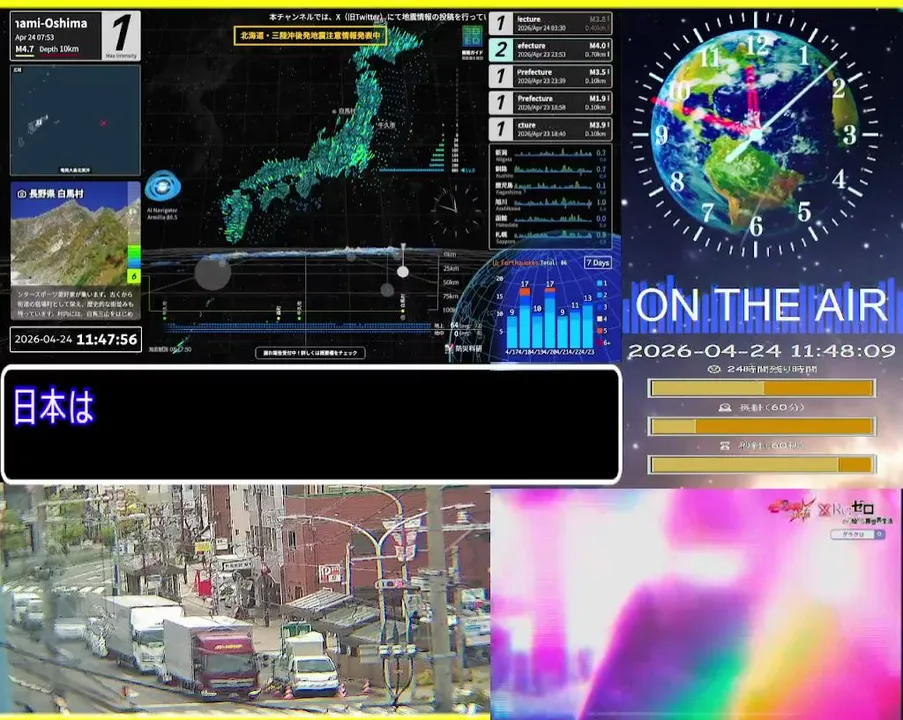Image resolution: width=903 pixels, height=720 pixels.
Task: Click the cyan intensity 2 badge in quake list
Action: click(501, 50)
